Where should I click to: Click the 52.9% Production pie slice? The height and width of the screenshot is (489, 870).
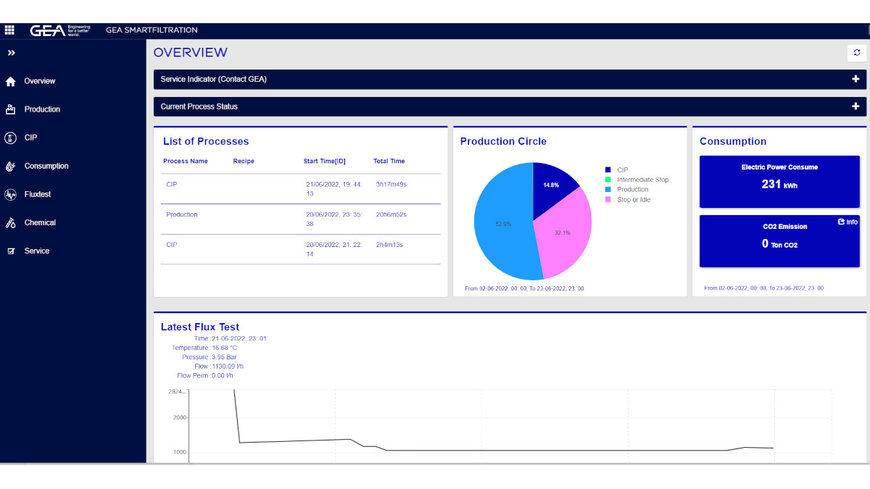pos(502,224)
